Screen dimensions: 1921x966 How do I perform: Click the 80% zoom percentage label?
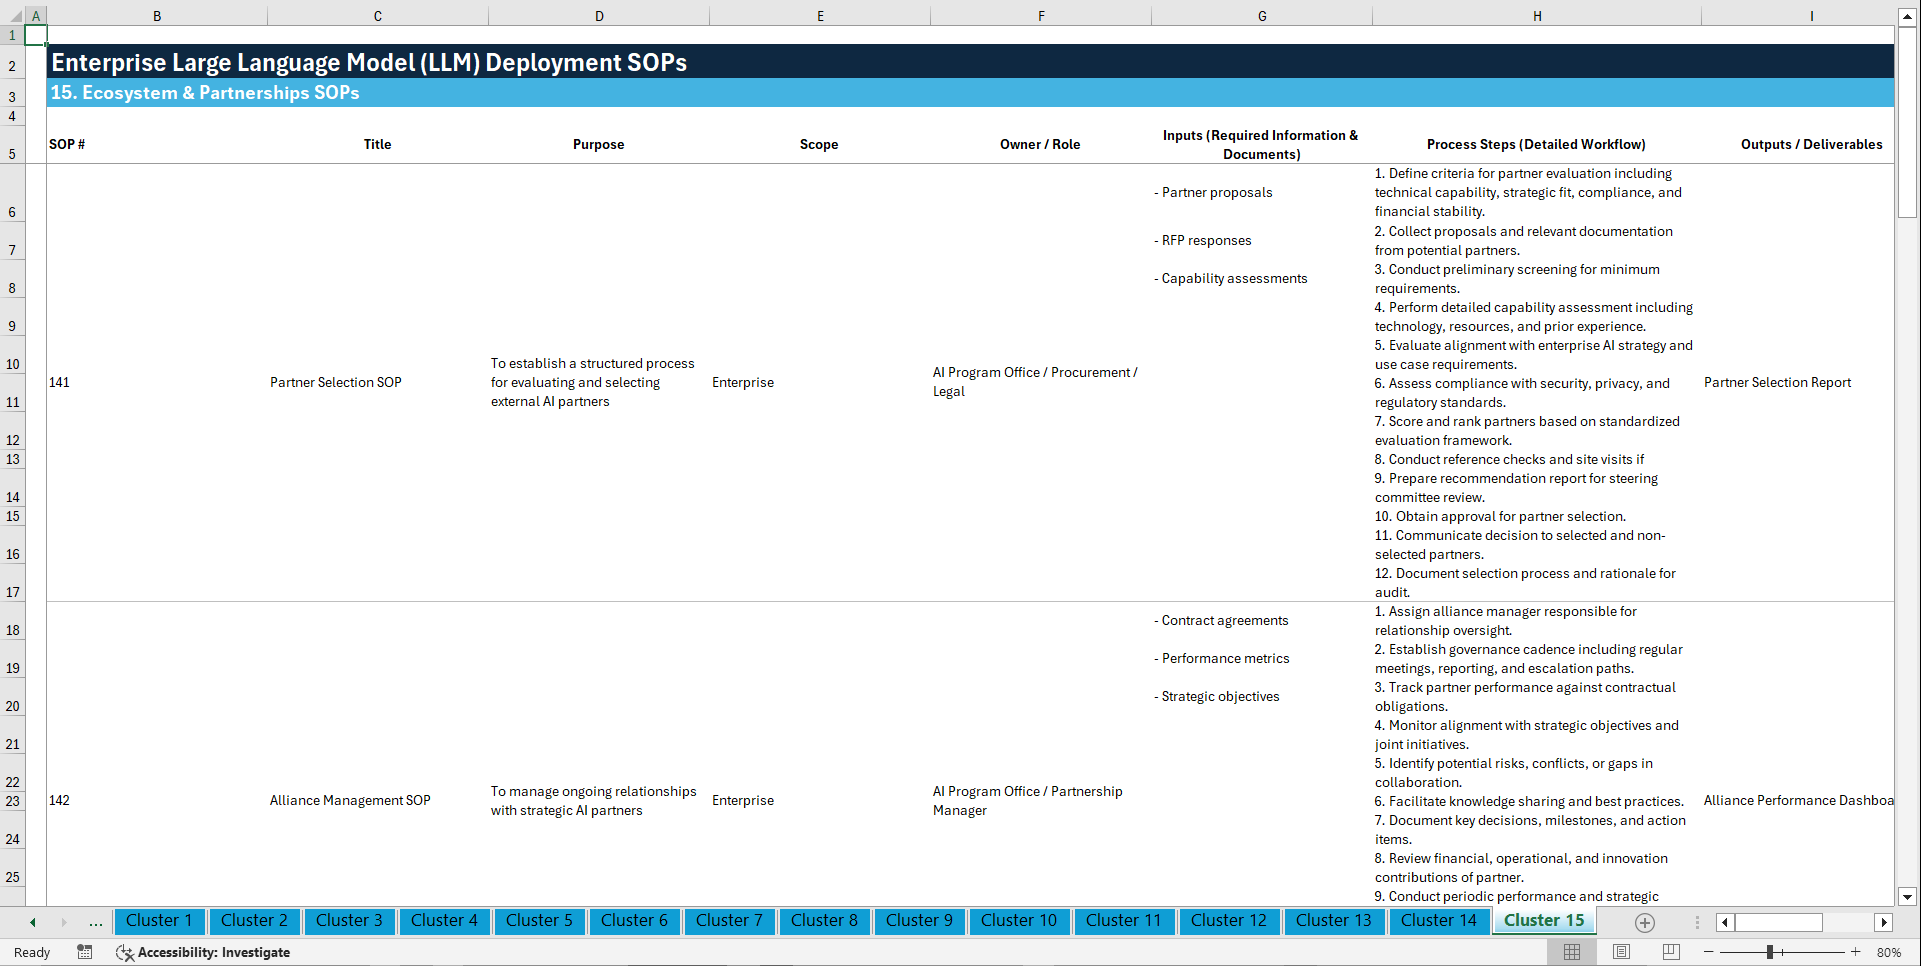tap(1889, 951)
